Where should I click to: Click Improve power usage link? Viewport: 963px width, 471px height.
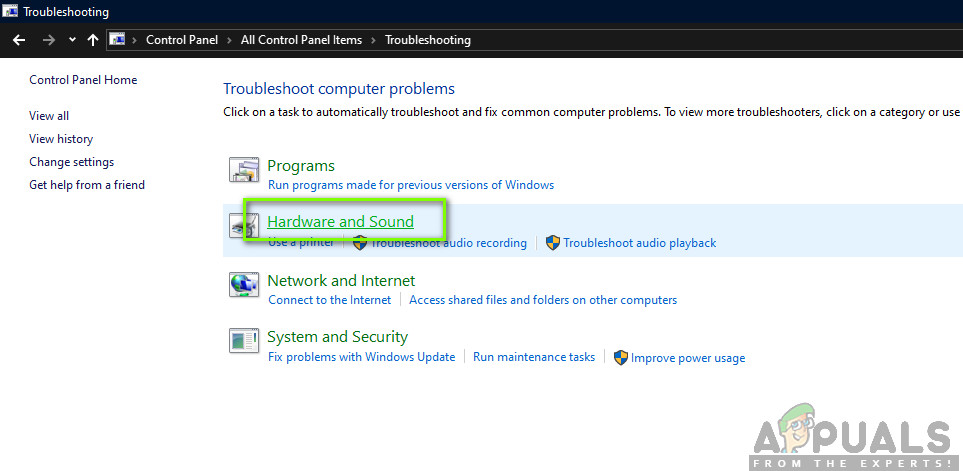click(687, 358)
